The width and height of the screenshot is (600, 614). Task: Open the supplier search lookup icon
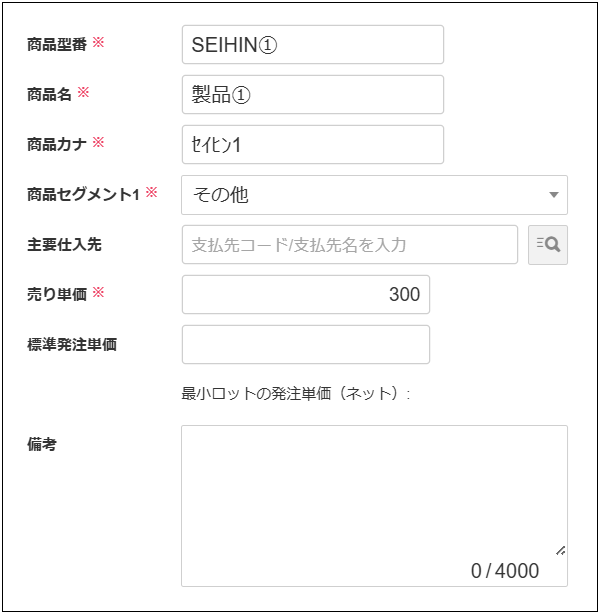(548, 245)
